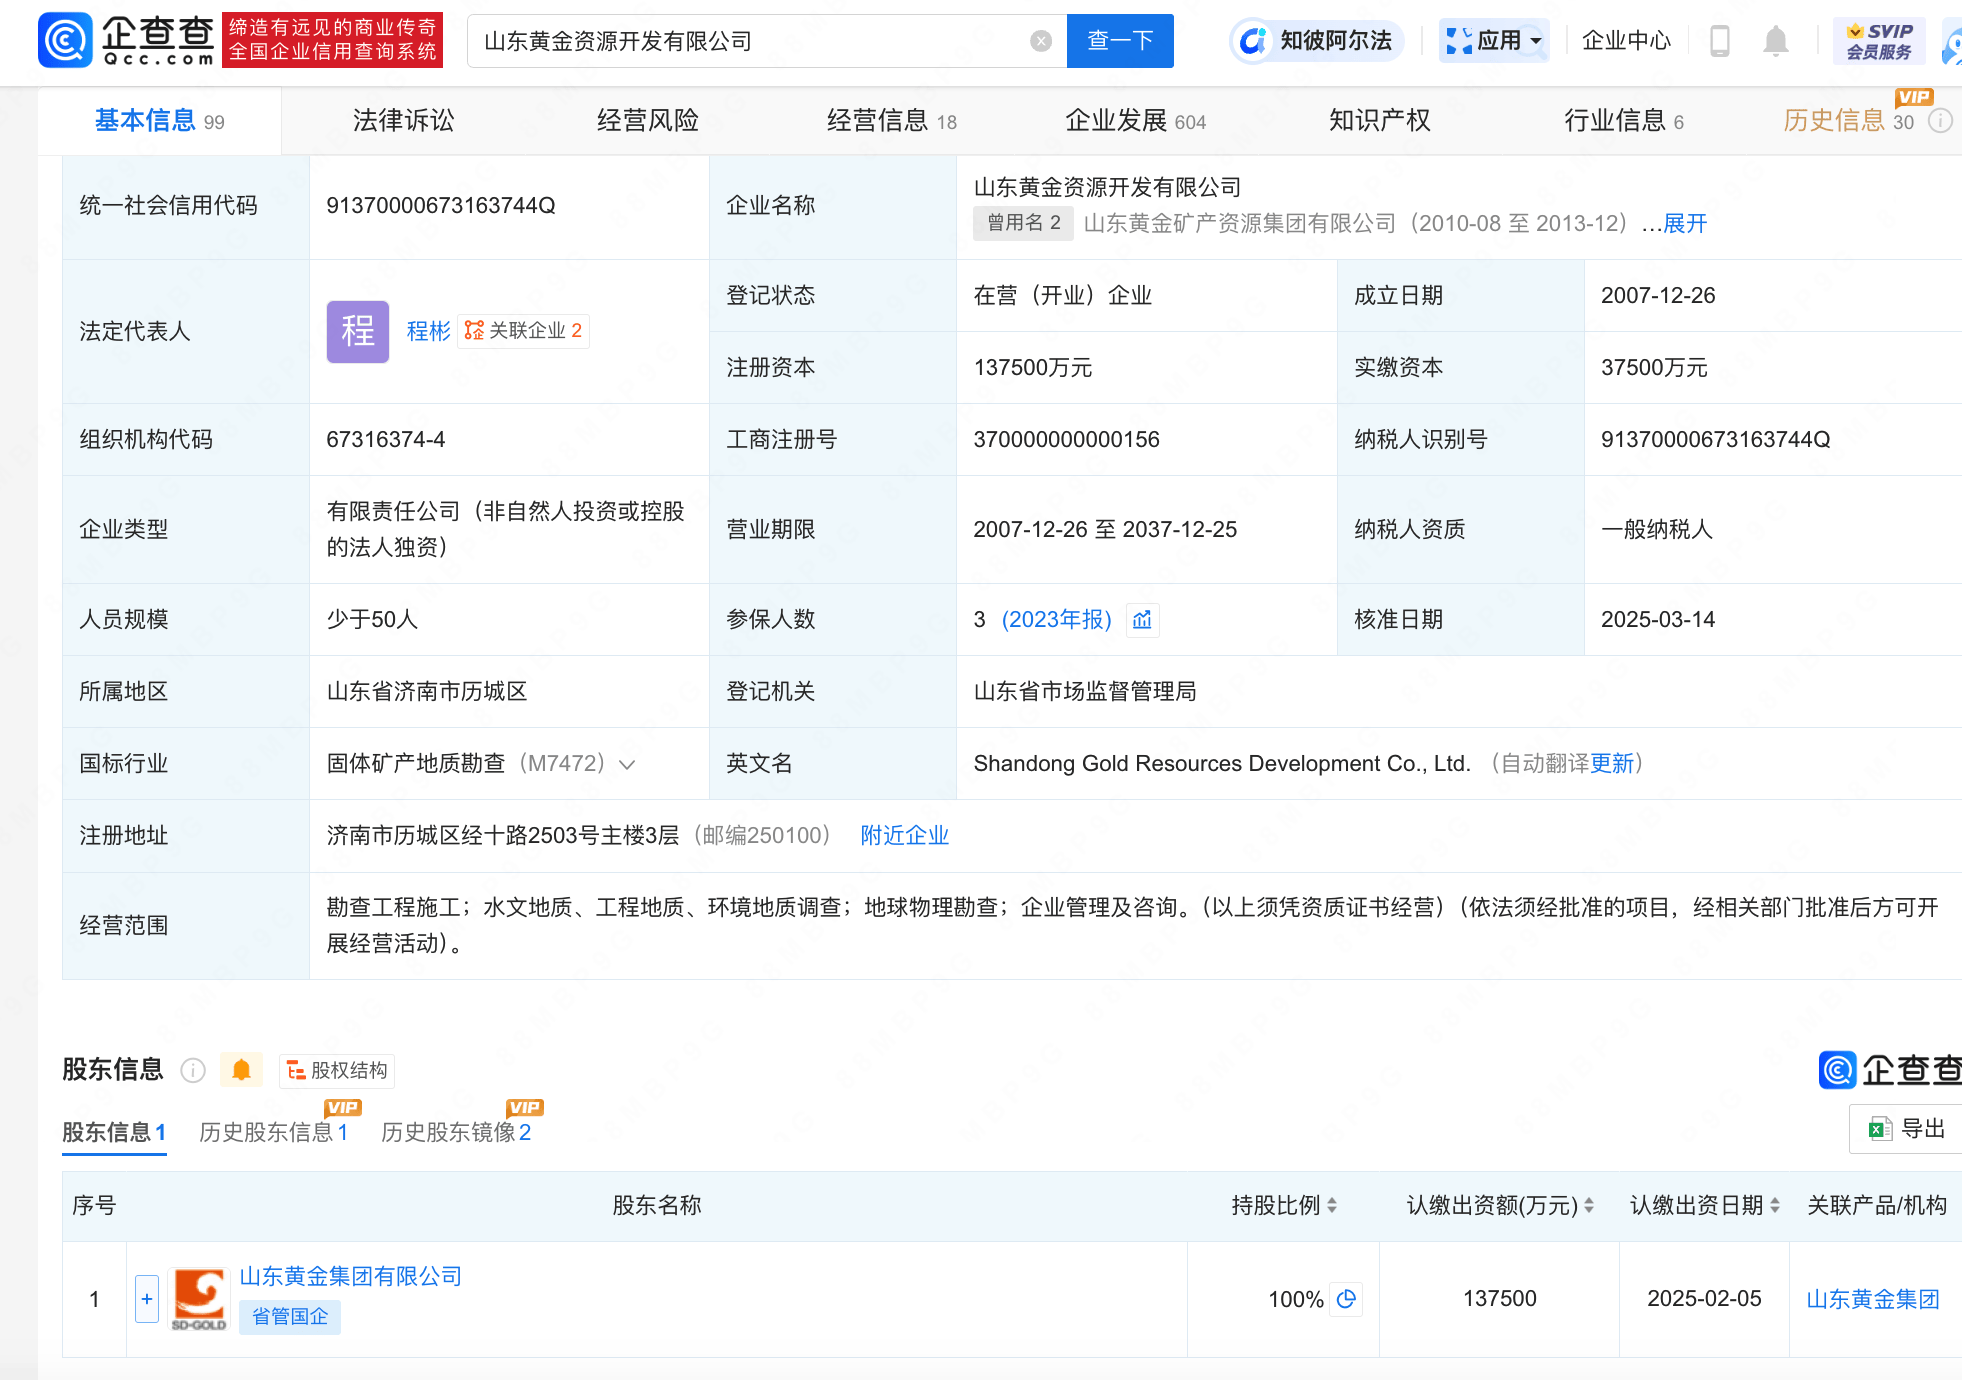Open 企业中心 in the header
Viewport: 1962px width, 1380px height.
pyautogui.click(x=1626, y=41)
